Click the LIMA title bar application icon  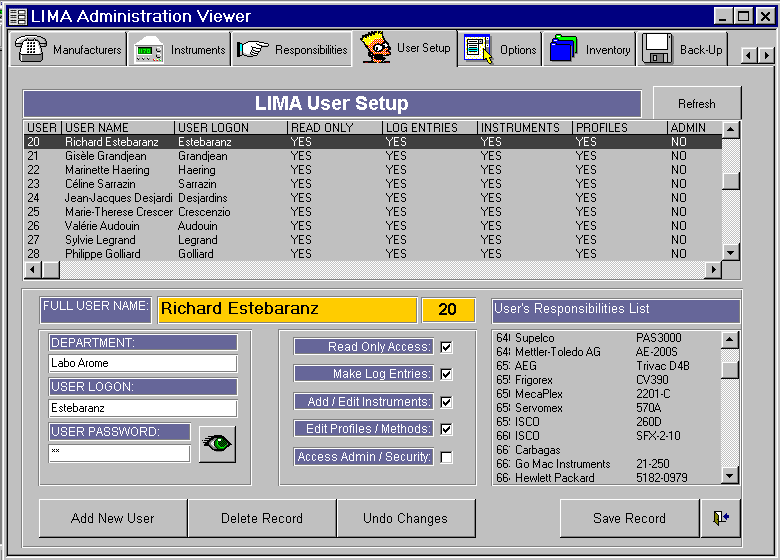pyautogui.click(x=18, y=16)
